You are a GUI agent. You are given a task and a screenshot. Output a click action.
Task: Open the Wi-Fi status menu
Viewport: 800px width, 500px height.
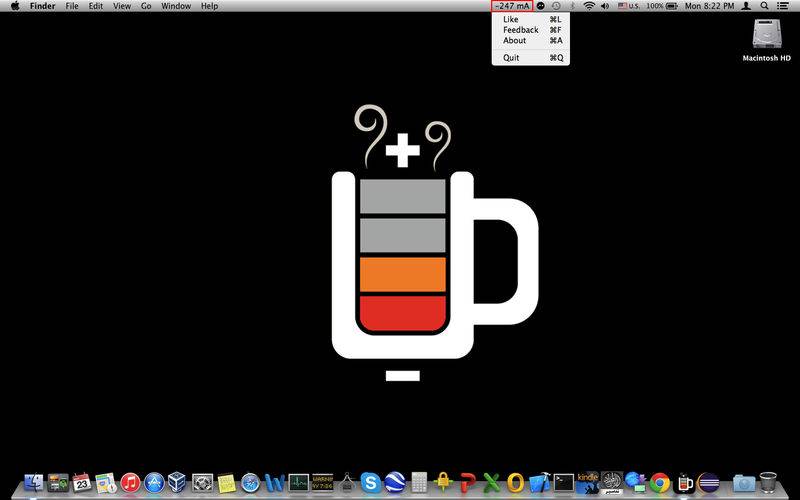tap(589, 6)
